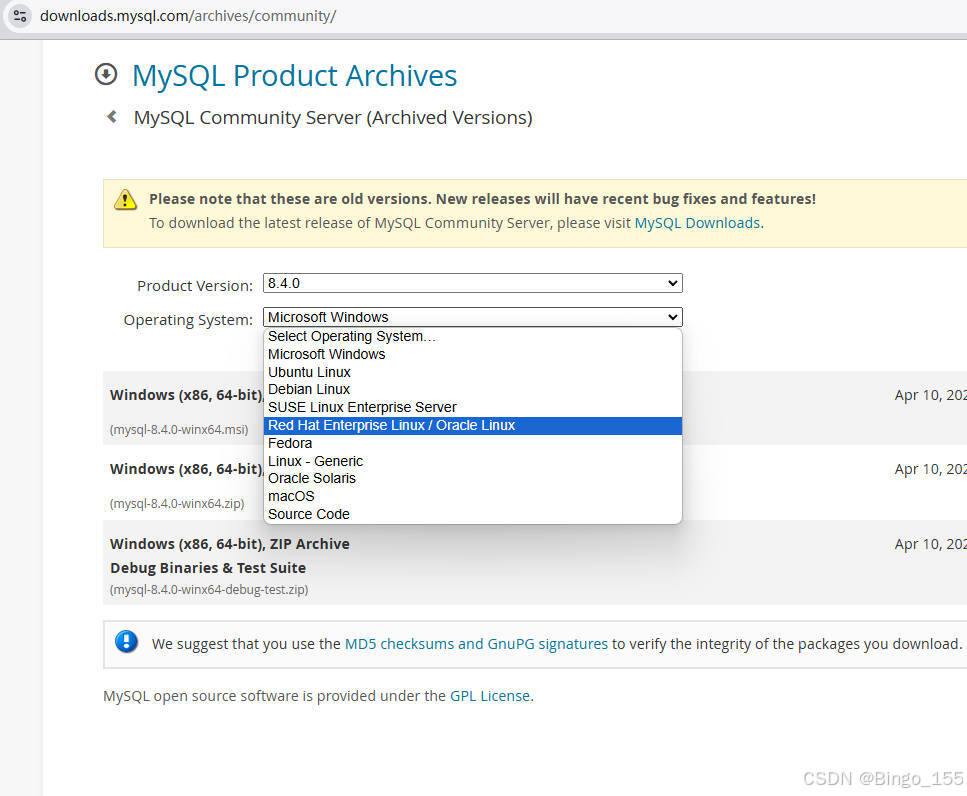Select Source Code option
Image resolution: width=967 pixels, height=796 pixels.
click(x=472, y=514)
